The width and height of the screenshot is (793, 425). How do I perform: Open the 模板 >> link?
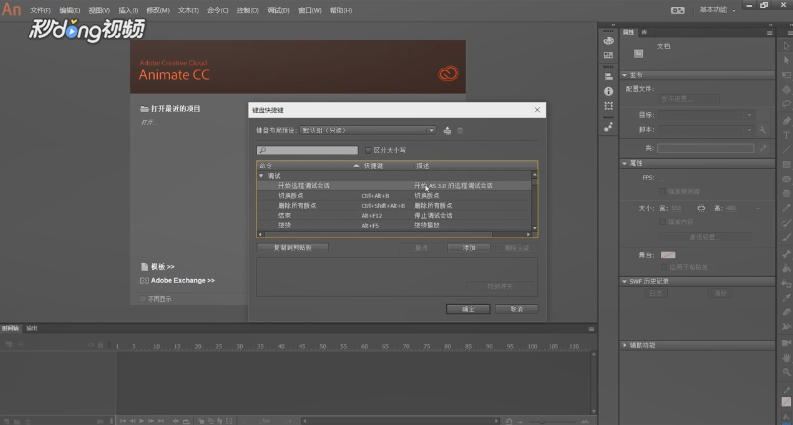tap(162, 267)
